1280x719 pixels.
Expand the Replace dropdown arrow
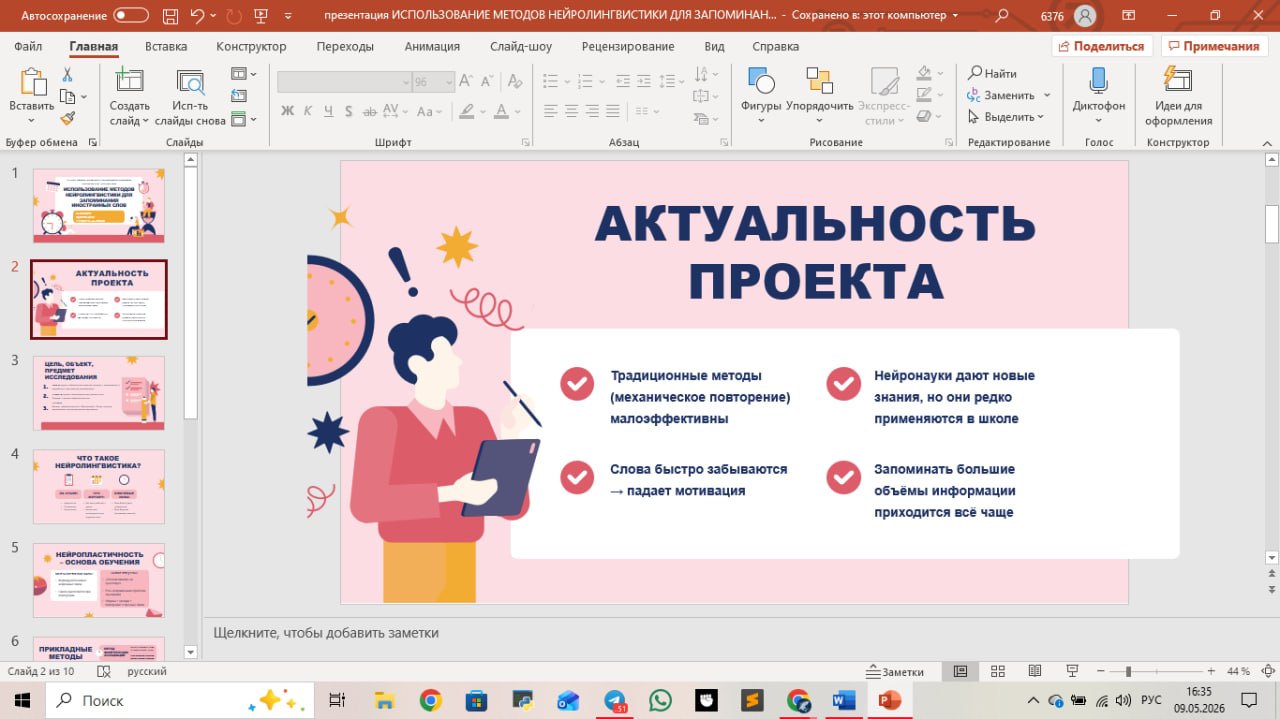(1047, 95)
